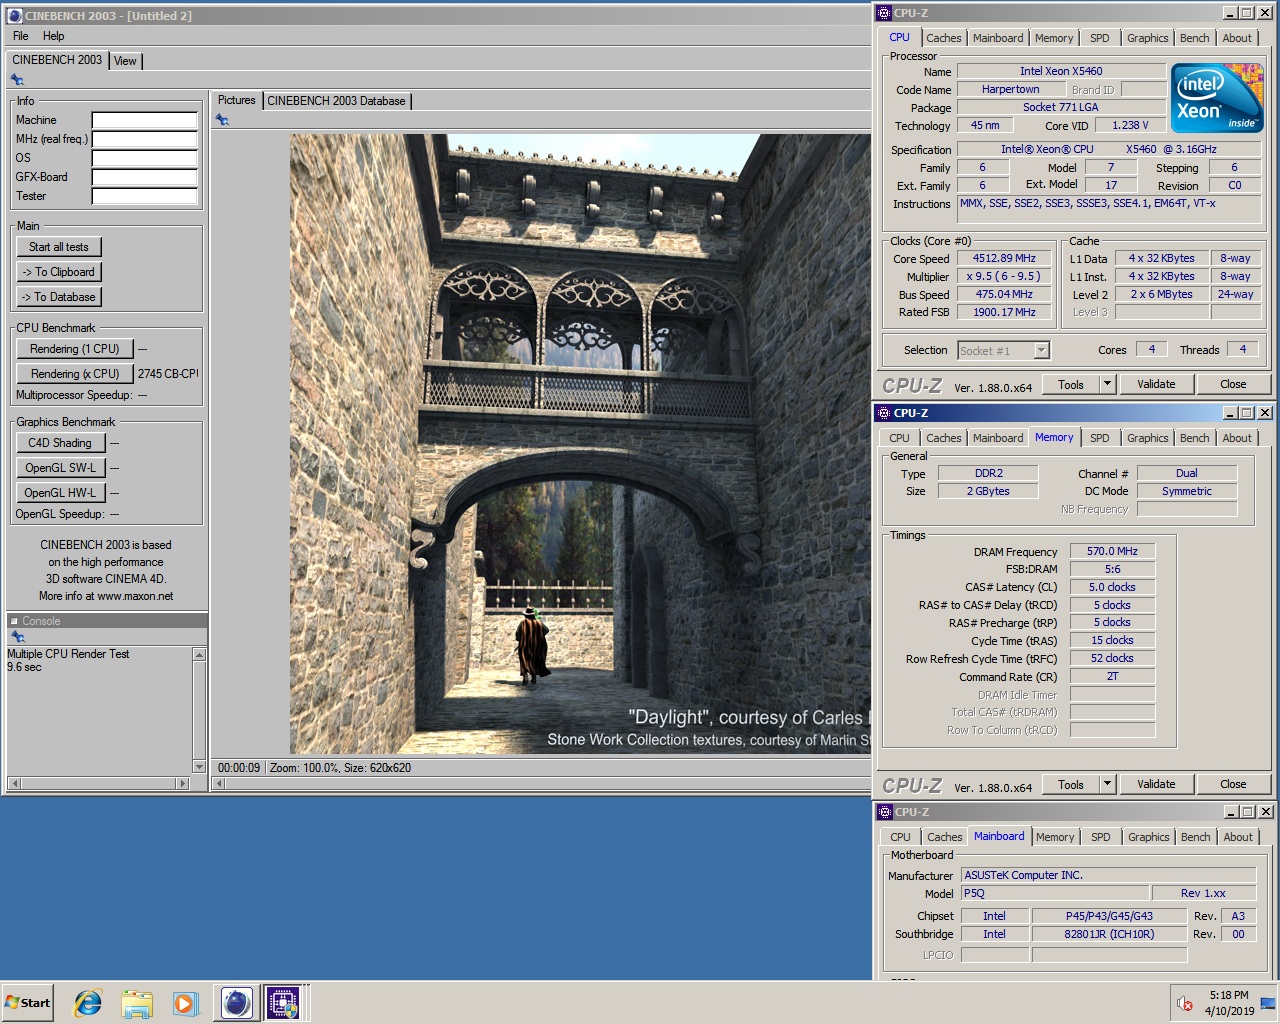Run the OpenGL HW-L test
1280x1024 pixels.
pyautogui.click(x=60, y=493)
